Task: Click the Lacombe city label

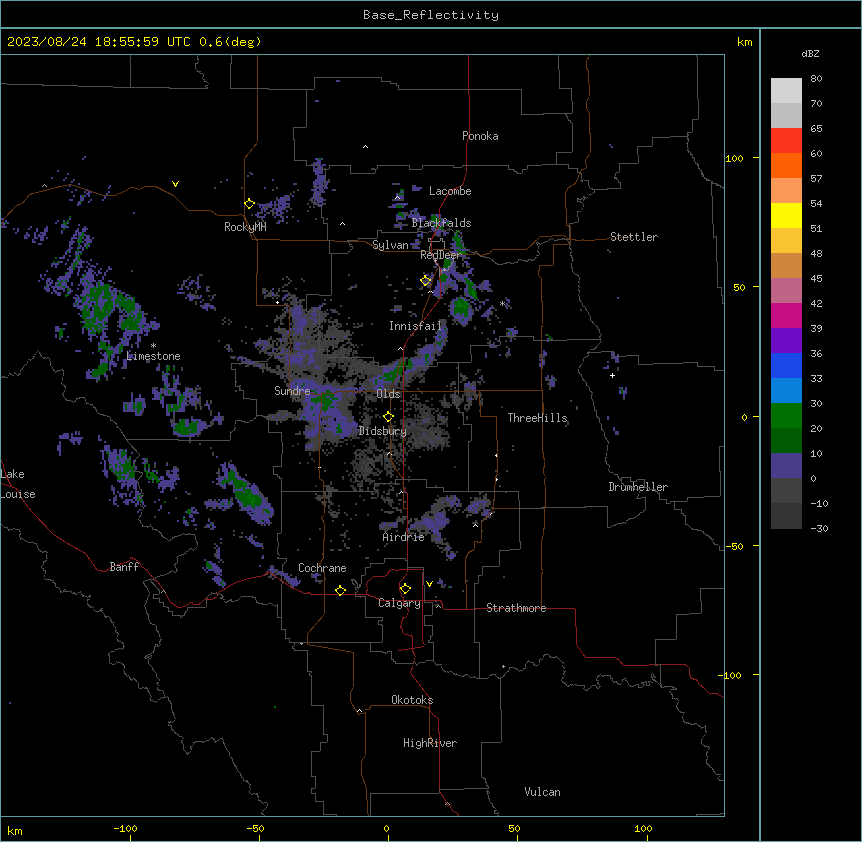Action: [450, 191]
